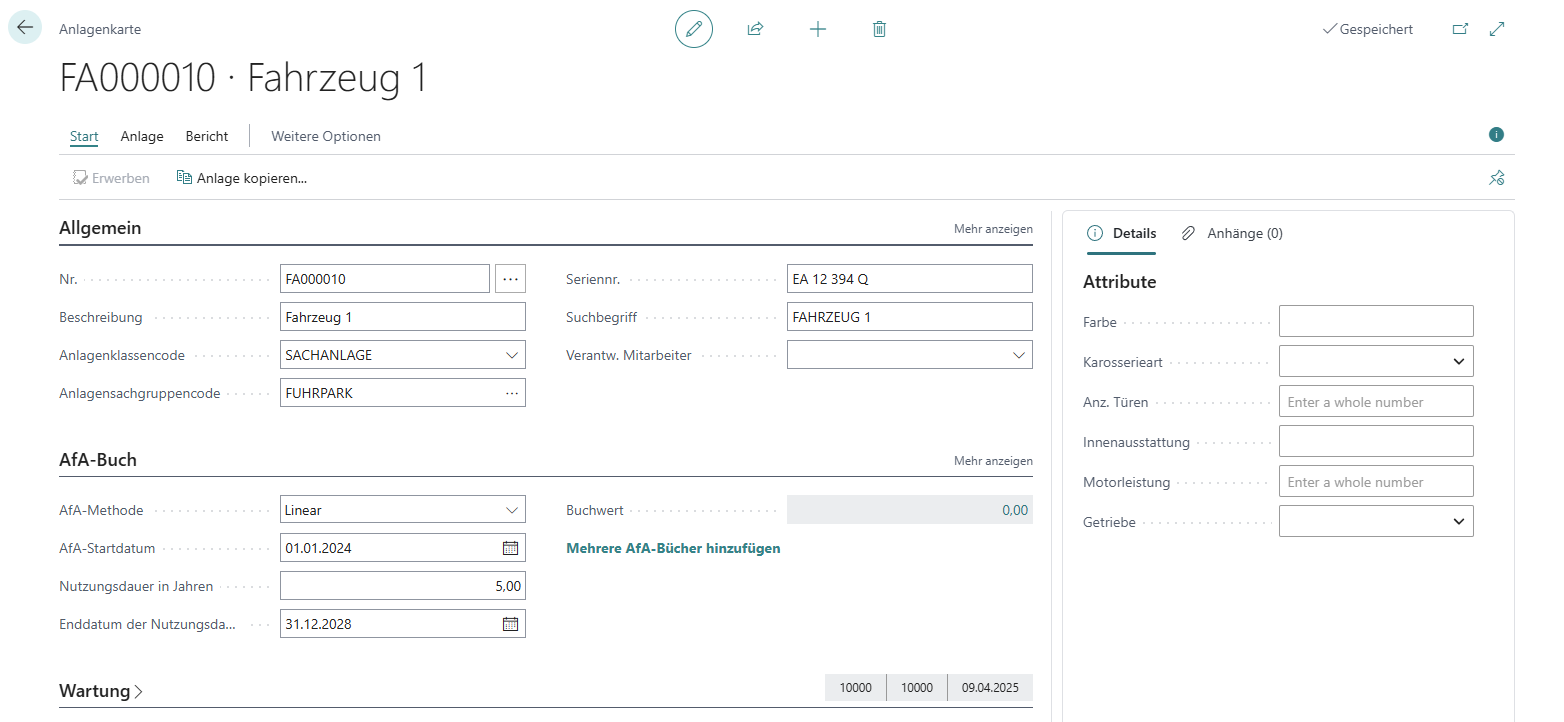This screenshot has height=722, width=1564.
Task: Open the Verantw. Mitarbeiter dropdown
Action: pyautogui.click(x=1019, y=355)
